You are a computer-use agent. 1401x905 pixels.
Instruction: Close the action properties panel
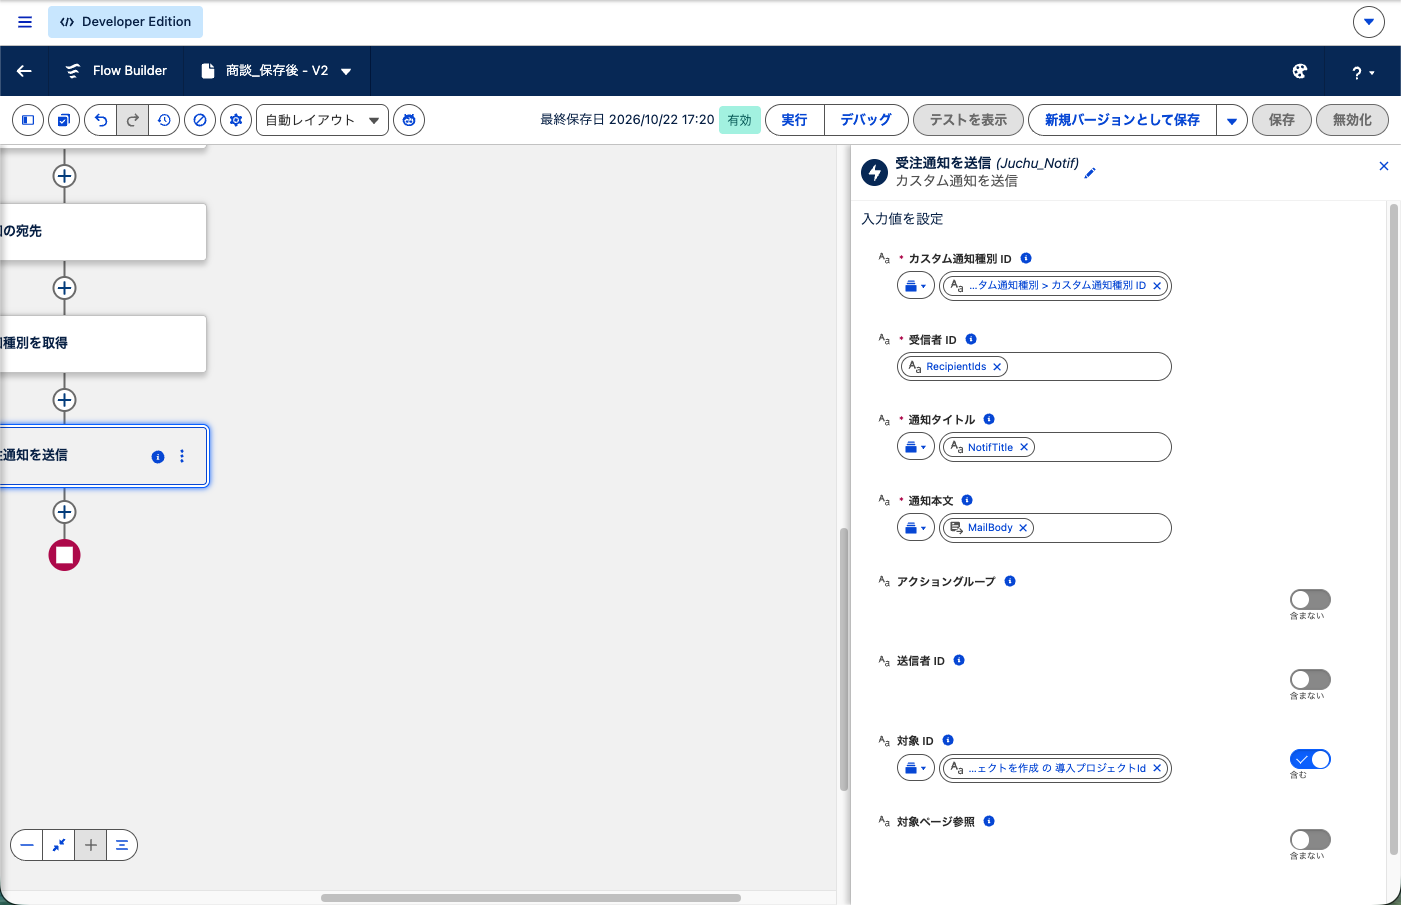coord(1384,166)
